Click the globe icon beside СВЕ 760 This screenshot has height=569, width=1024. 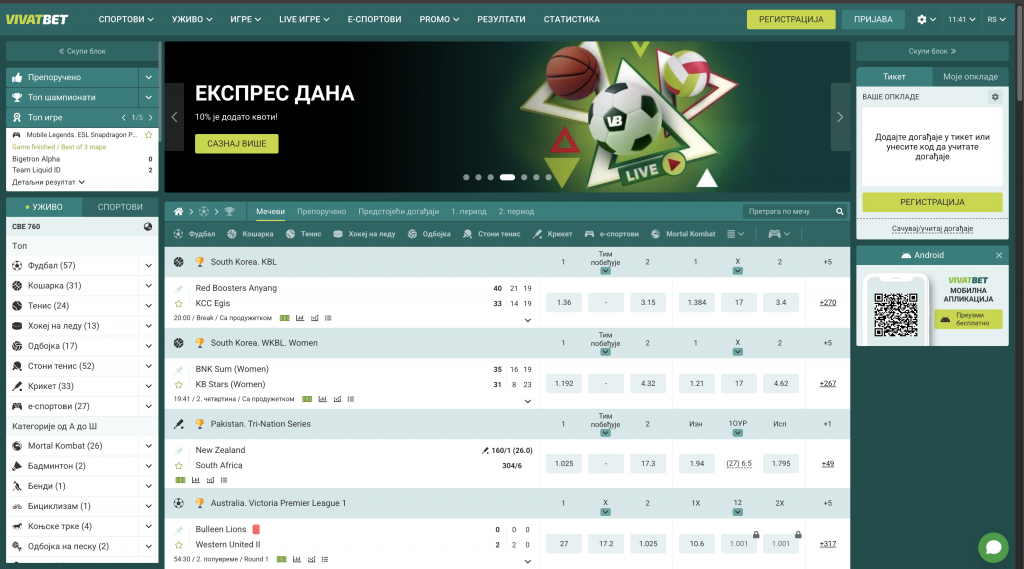pyautogui.click(x=148, y=227)
